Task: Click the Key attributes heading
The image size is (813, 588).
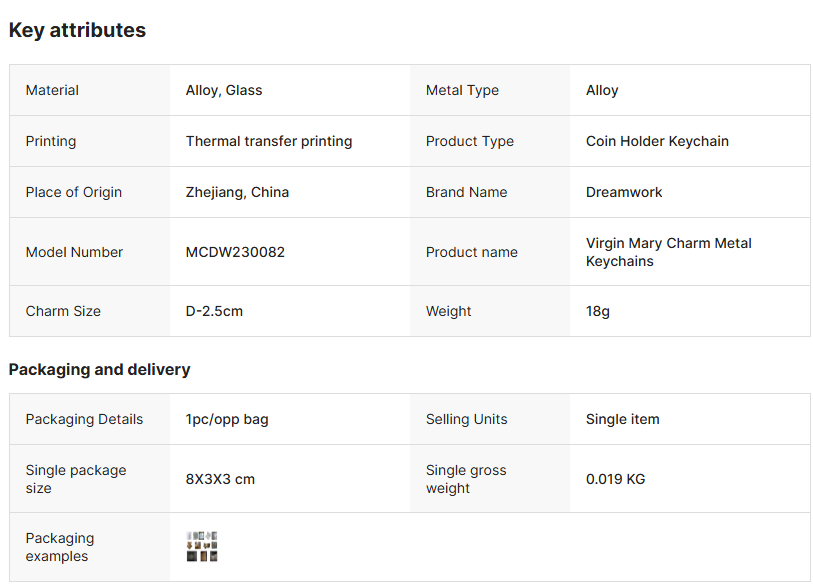Action: tap(77, 30)
